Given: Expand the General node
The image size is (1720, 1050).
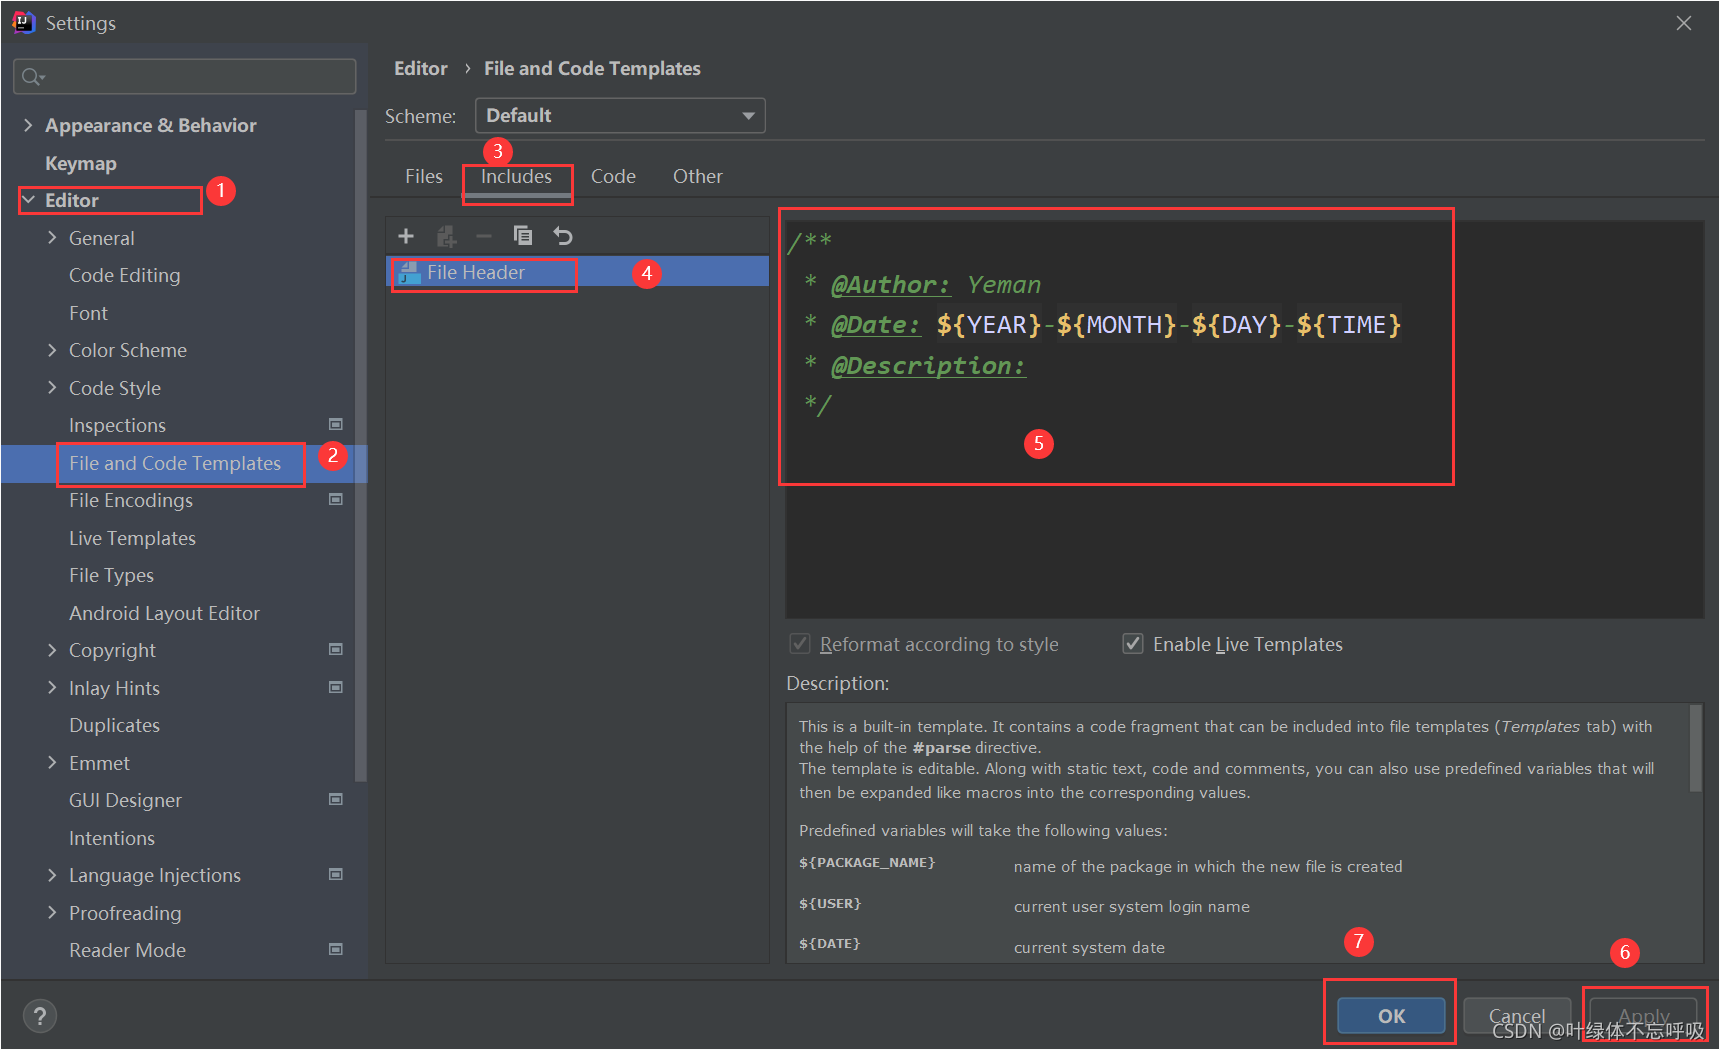Looking at the screenshot, I should point(52,238).
